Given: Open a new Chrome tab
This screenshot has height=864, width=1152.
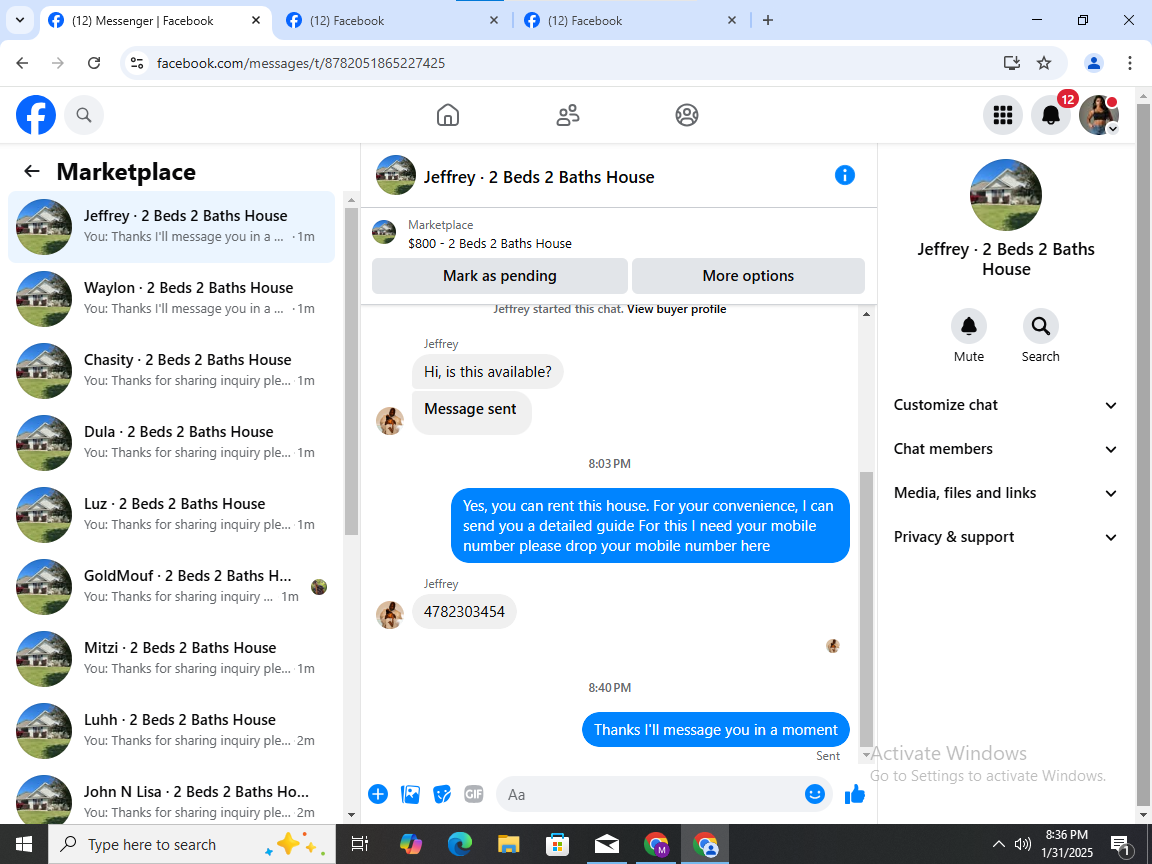Looking at the screenshot, I should point(768,21).
